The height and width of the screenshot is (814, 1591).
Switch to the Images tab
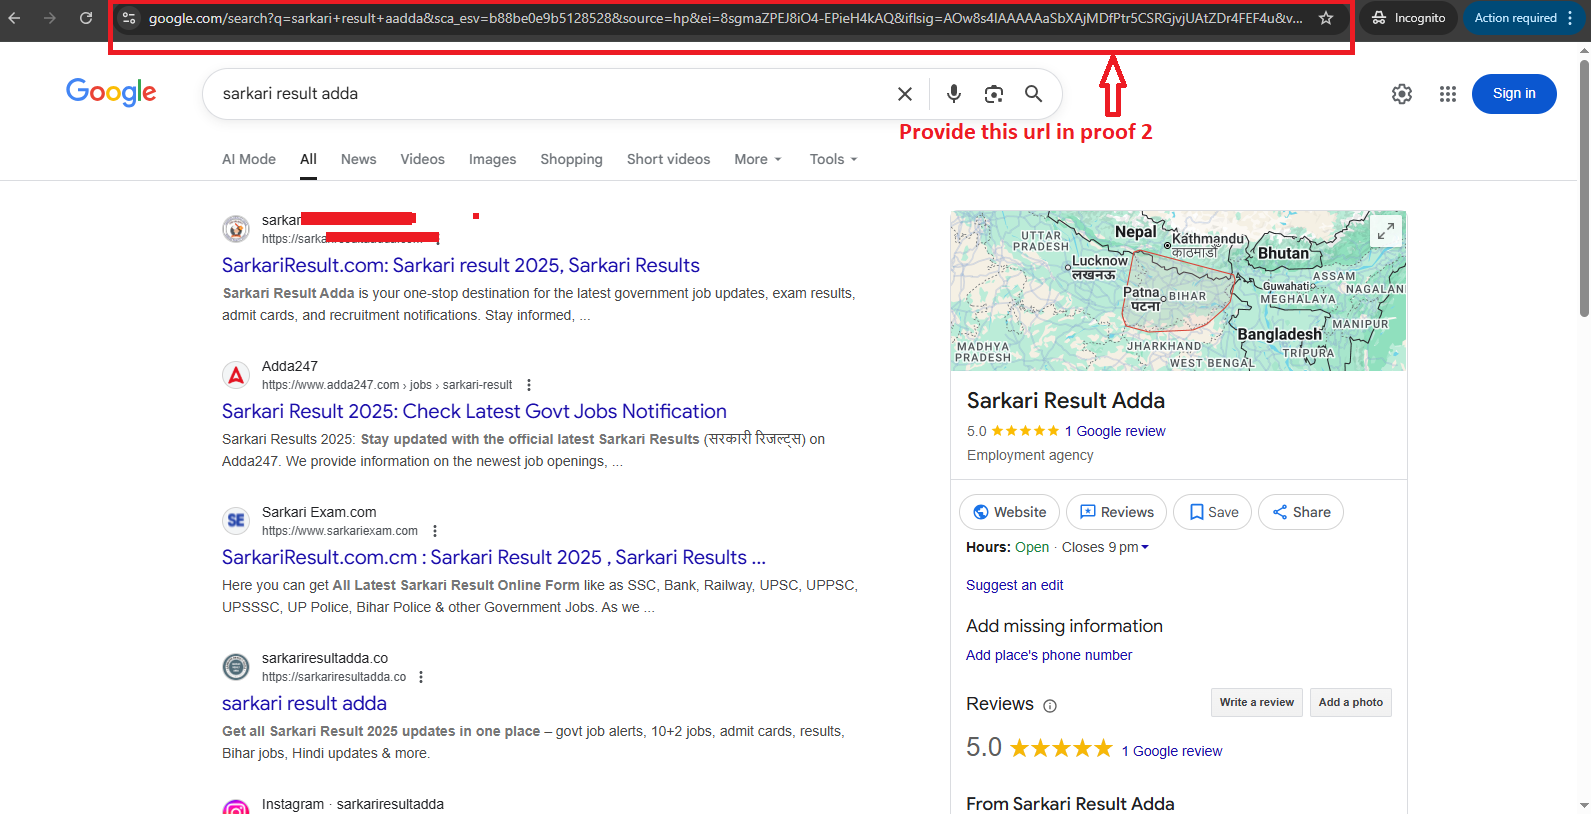click(492, 159)
